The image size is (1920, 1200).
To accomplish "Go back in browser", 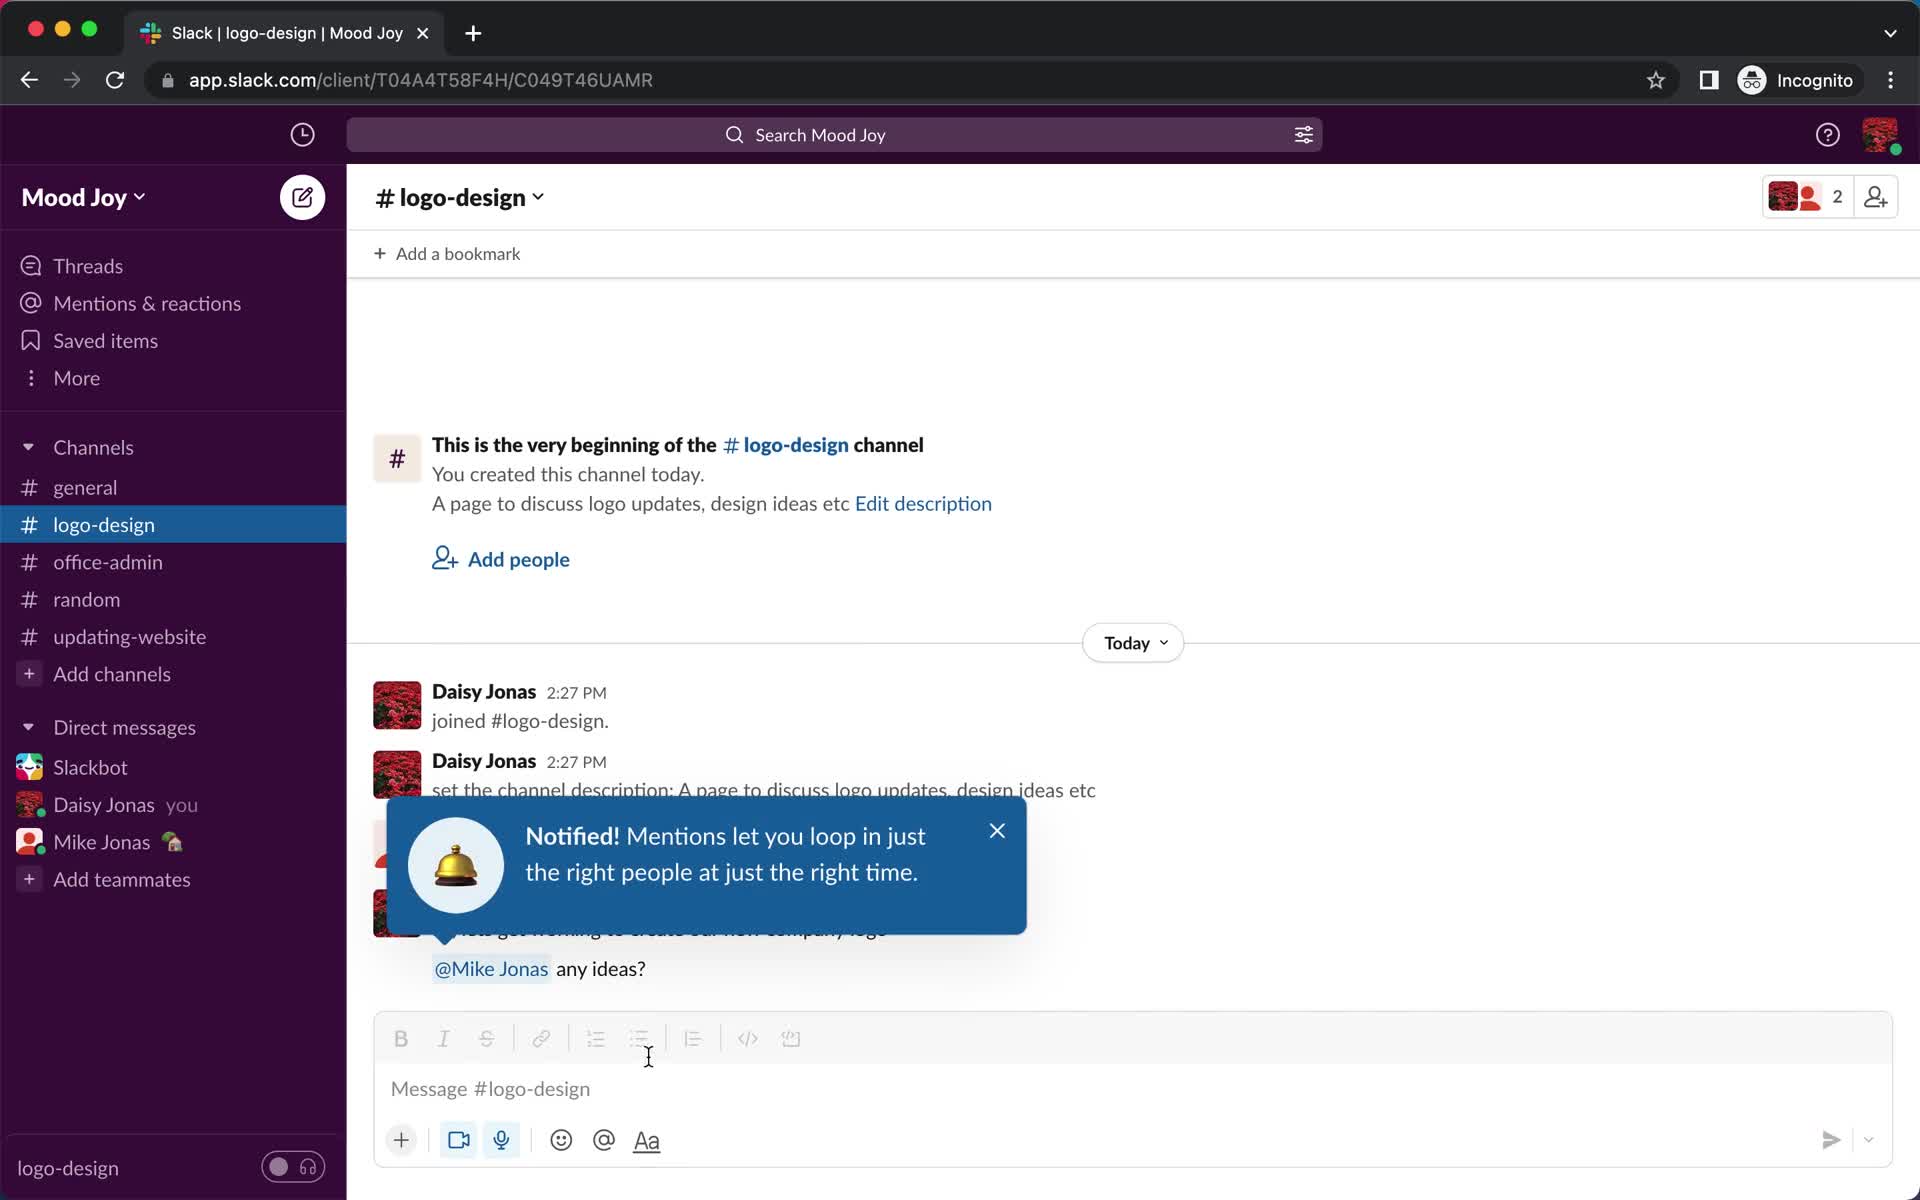I will [x=29, y=80].
